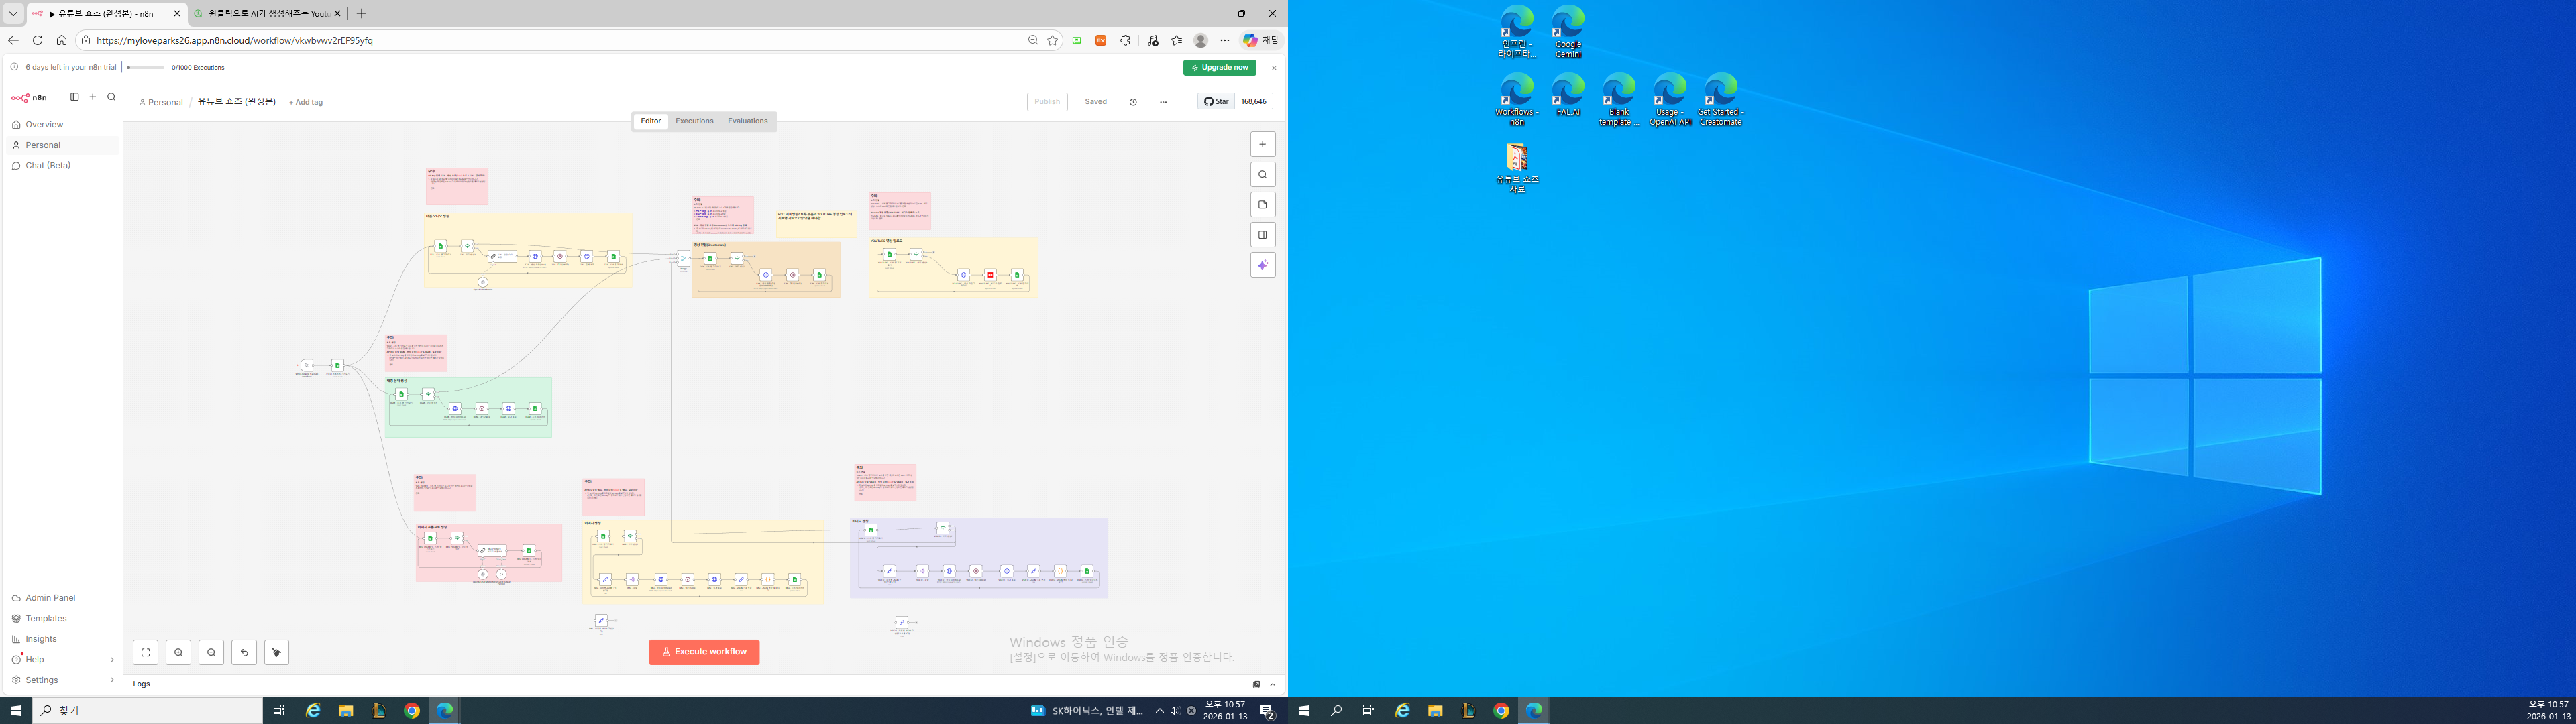Toggle the n8n sidebar collapse icon

click(x=74, y=97)
